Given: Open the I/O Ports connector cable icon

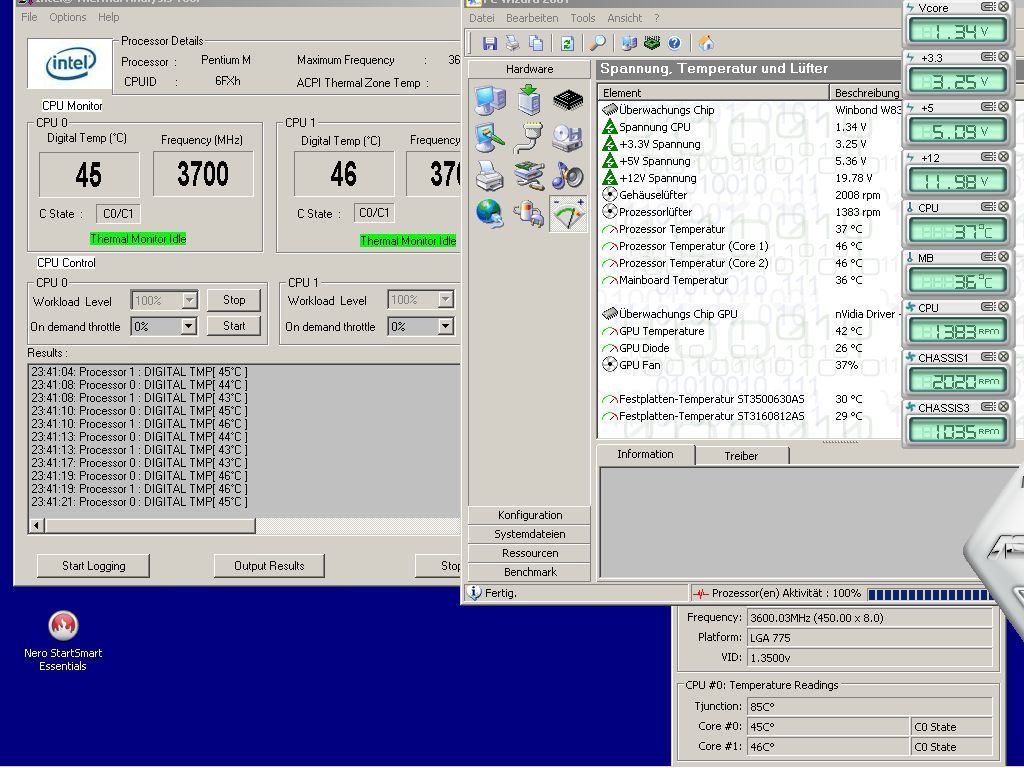Looking at the screenshot, I should pos(529,137).
